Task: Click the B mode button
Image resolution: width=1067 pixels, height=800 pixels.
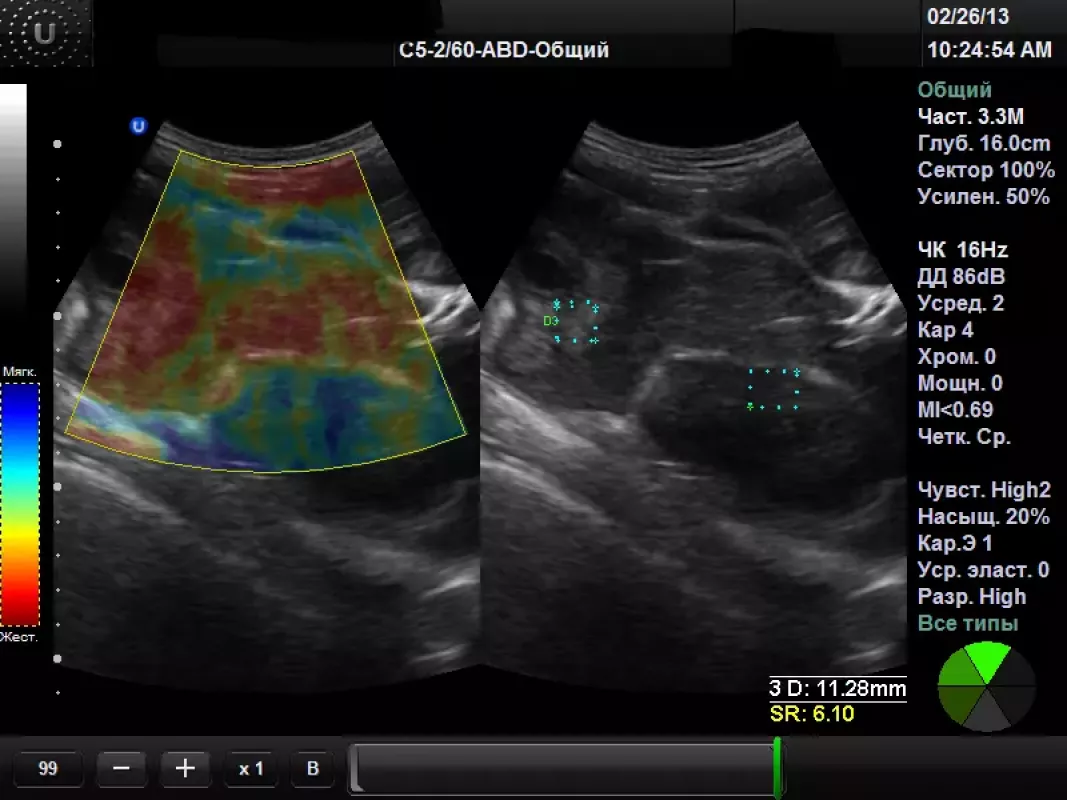Action: pyautogui.click(x=312, y=768)
